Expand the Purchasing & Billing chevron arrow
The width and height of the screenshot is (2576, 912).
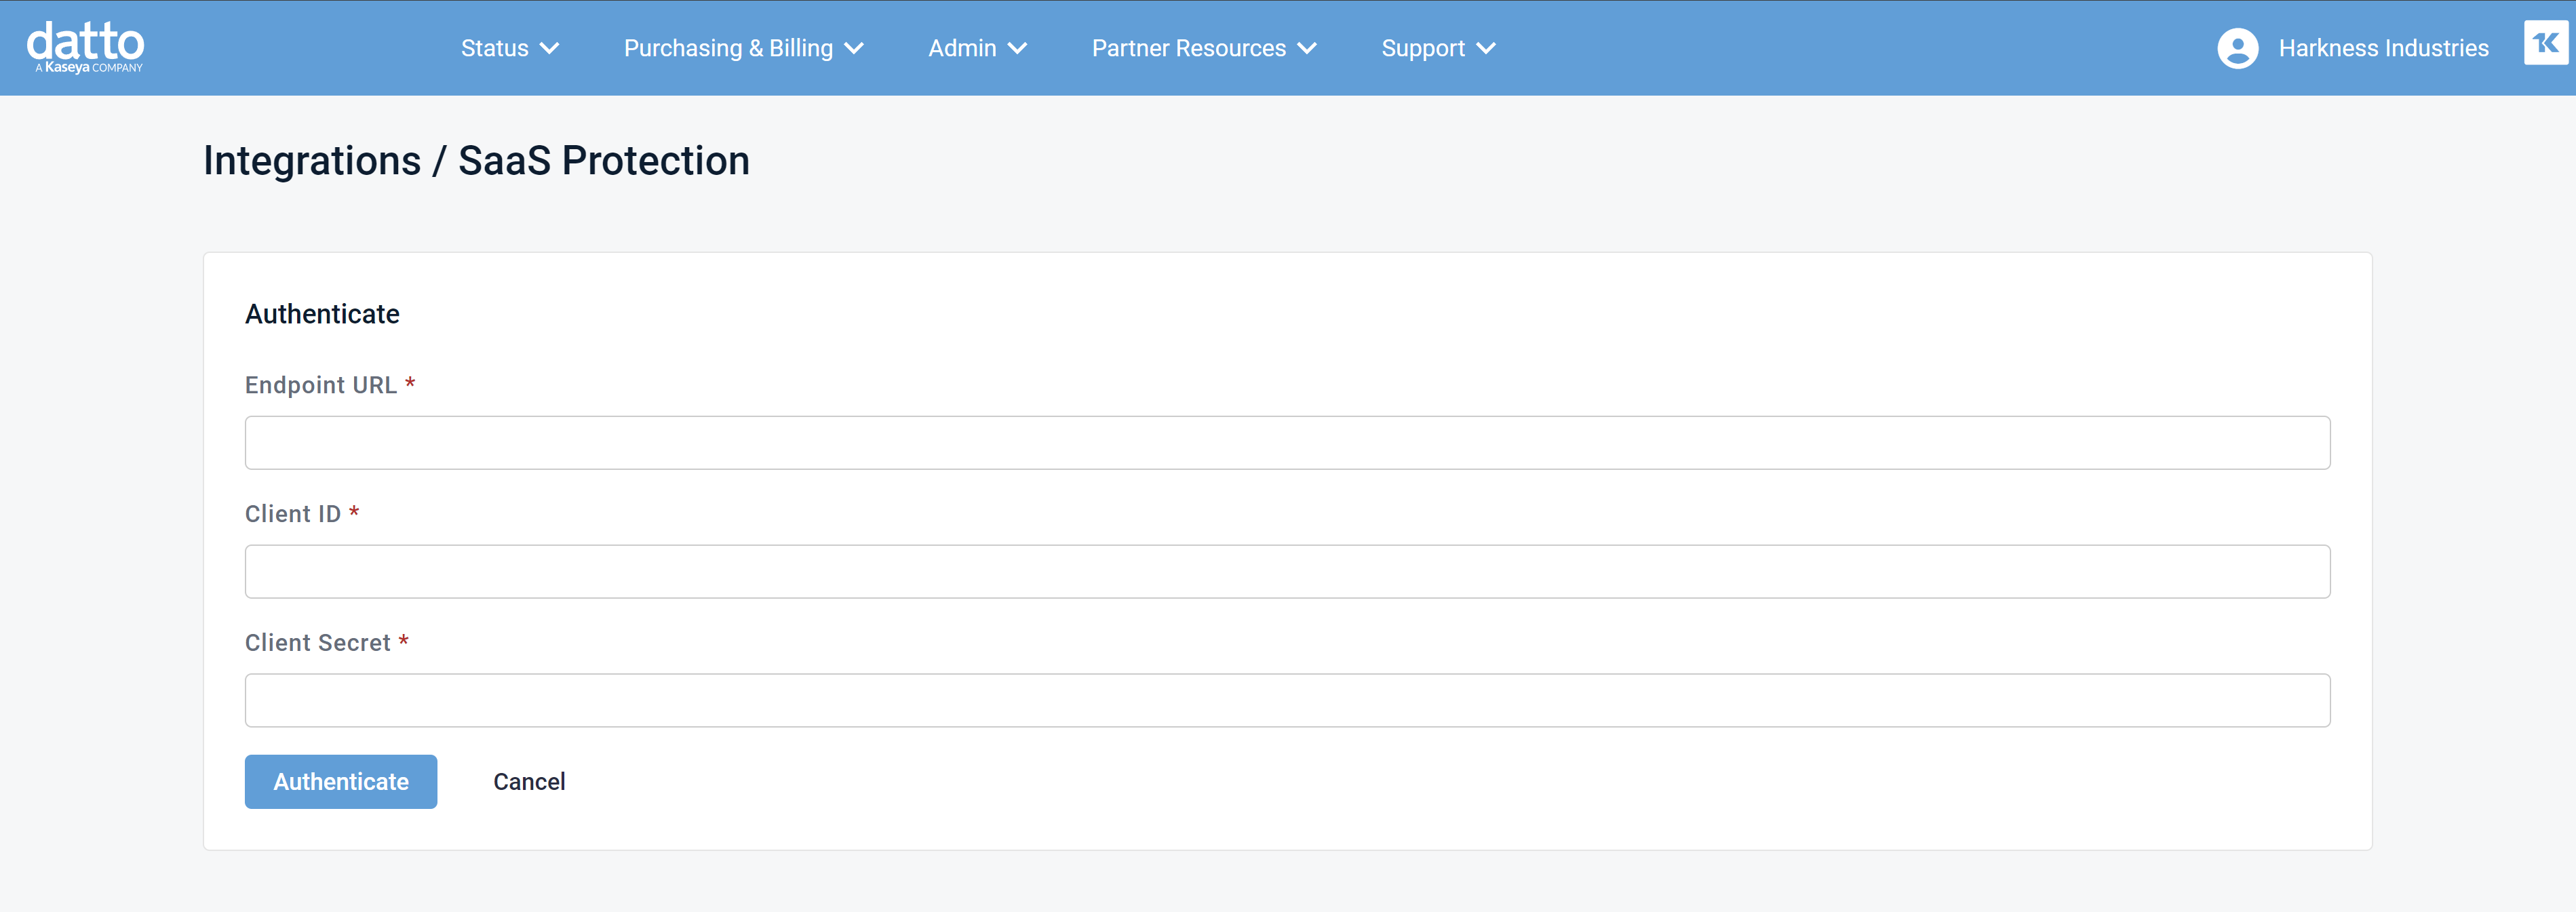(x=854, y=48)
